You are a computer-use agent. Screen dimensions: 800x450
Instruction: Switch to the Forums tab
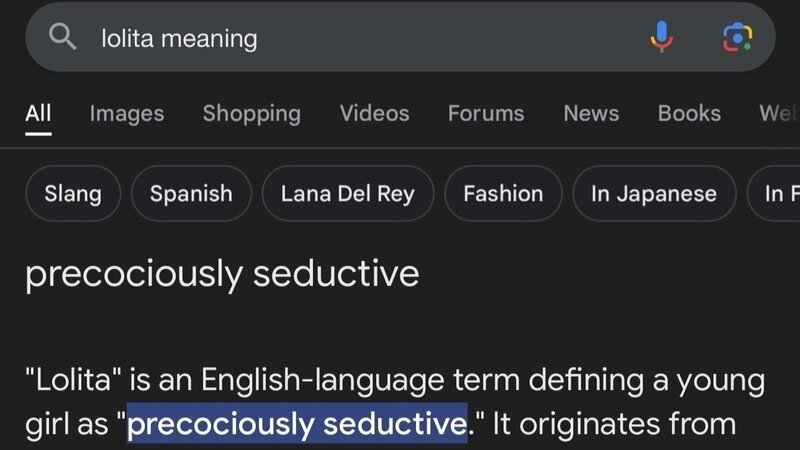[486, 113]
